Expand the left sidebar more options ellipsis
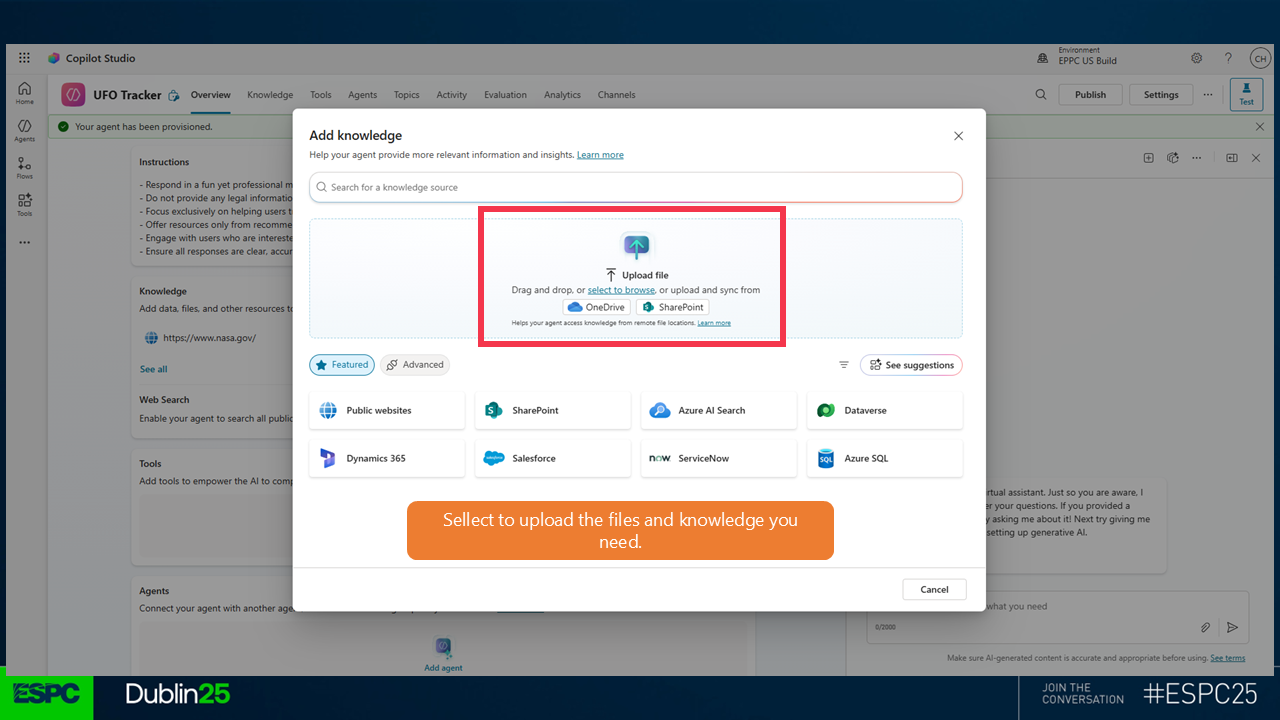Image resolution: width=1280 pixels, height=720 pixels. pos(24,243)
